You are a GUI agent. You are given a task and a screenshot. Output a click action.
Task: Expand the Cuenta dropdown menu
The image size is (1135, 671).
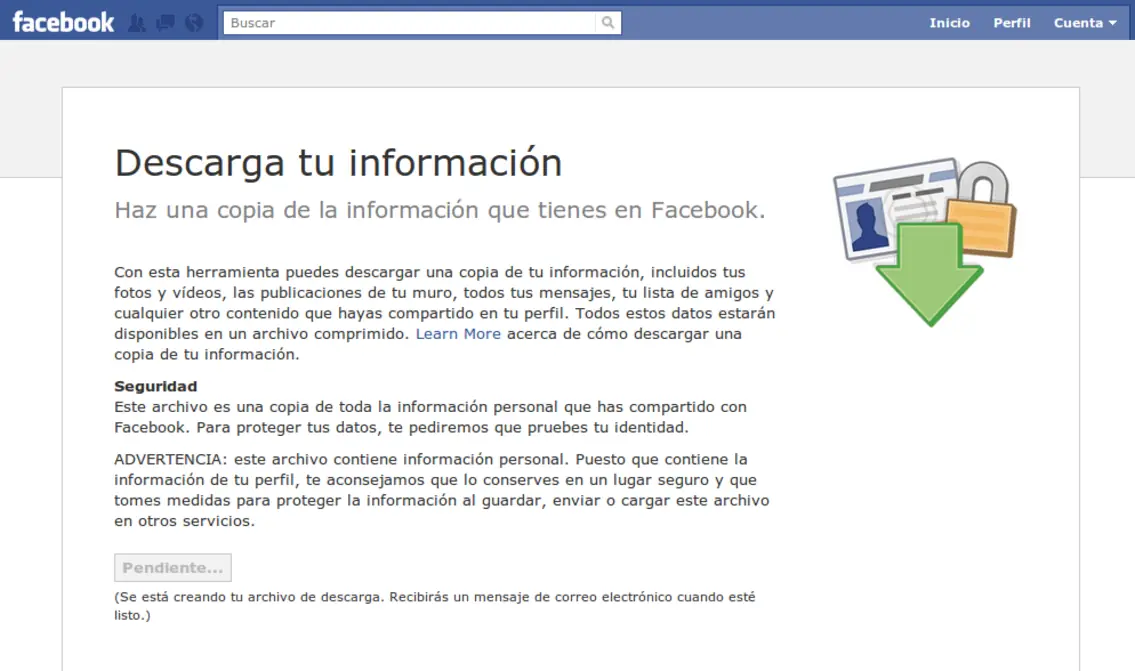tap(1084, 23)
